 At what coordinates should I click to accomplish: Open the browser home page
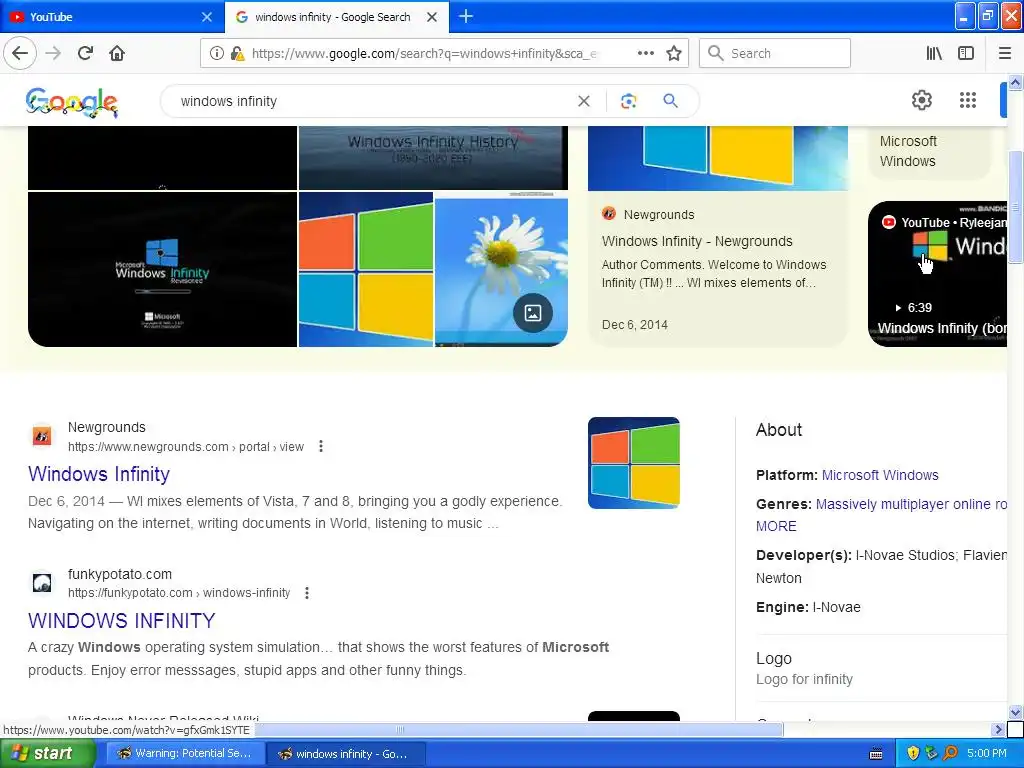tap(117, 53)
